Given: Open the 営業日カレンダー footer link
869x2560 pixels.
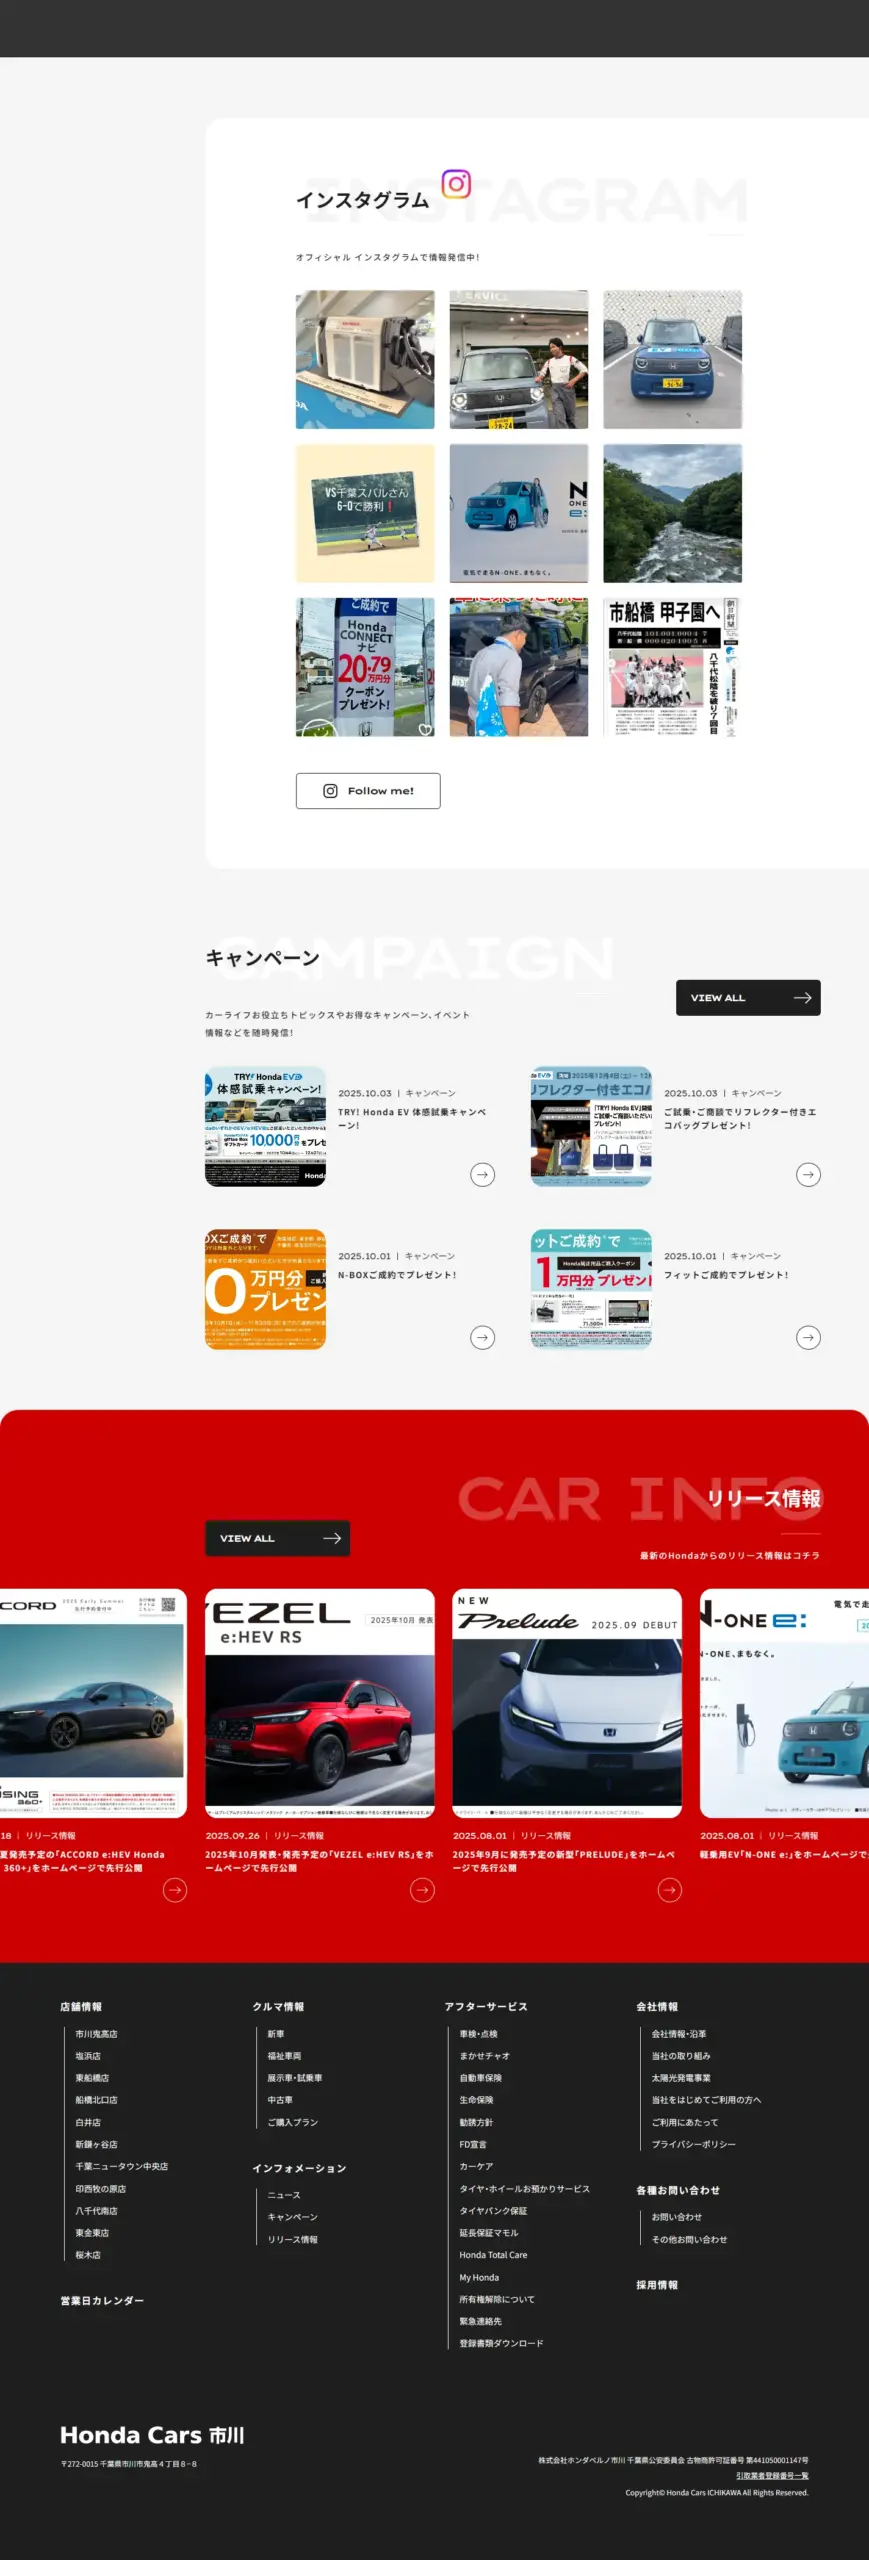Looking at the screenshot, I should pos(102,2301).
